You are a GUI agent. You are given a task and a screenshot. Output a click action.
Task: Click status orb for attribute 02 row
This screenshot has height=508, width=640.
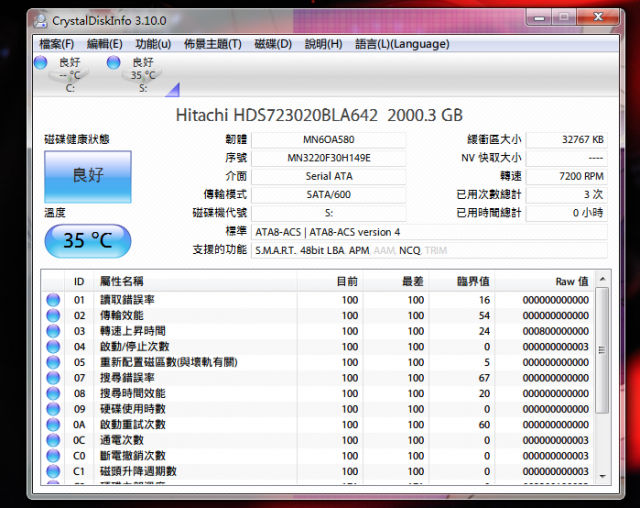[53, 315]
